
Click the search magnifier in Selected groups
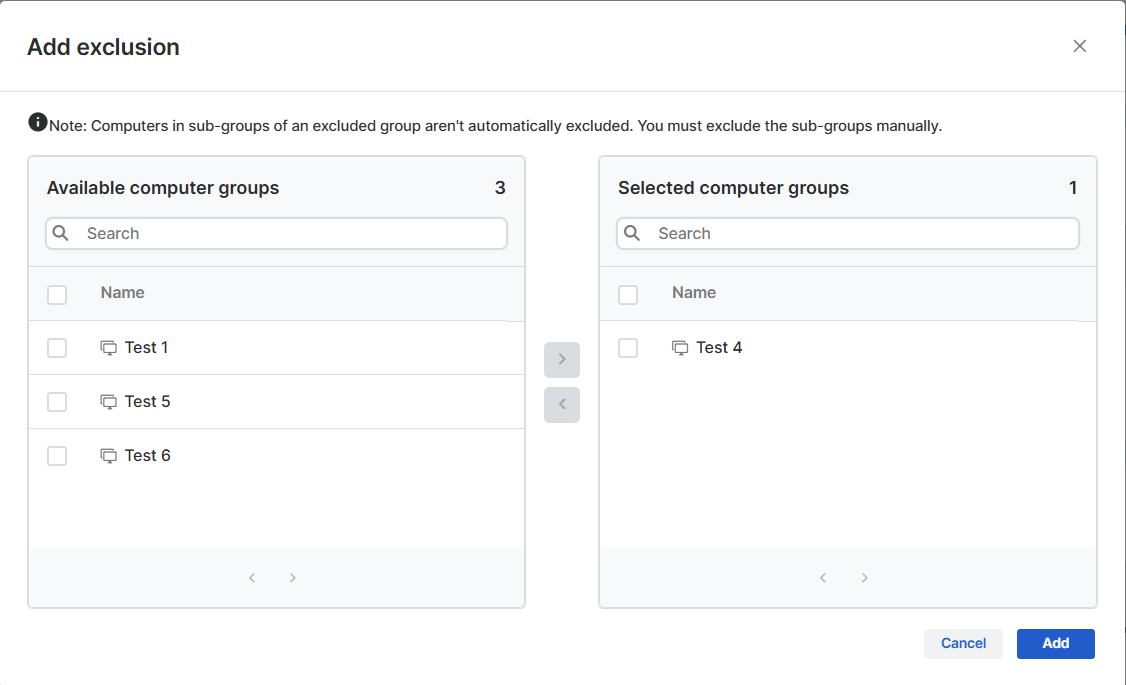point(631,233)
